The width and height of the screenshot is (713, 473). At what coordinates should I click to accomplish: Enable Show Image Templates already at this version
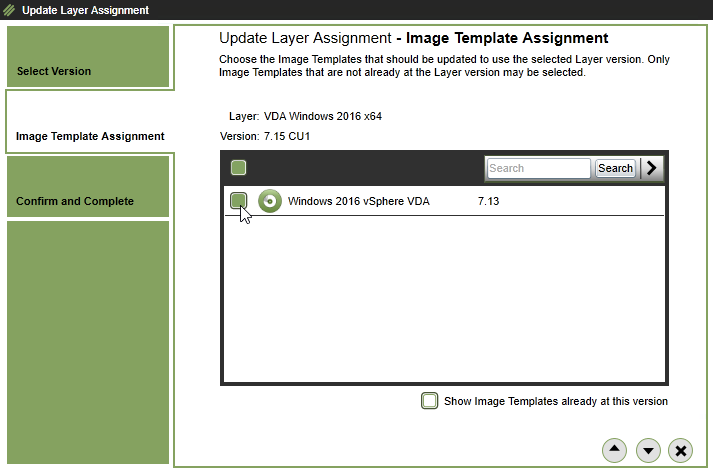(429, 401)
